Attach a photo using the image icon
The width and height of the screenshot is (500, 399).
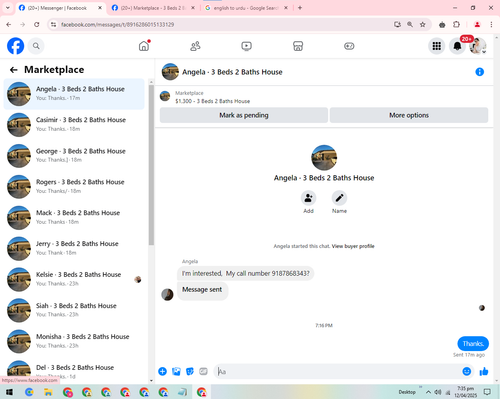point(176,371)
